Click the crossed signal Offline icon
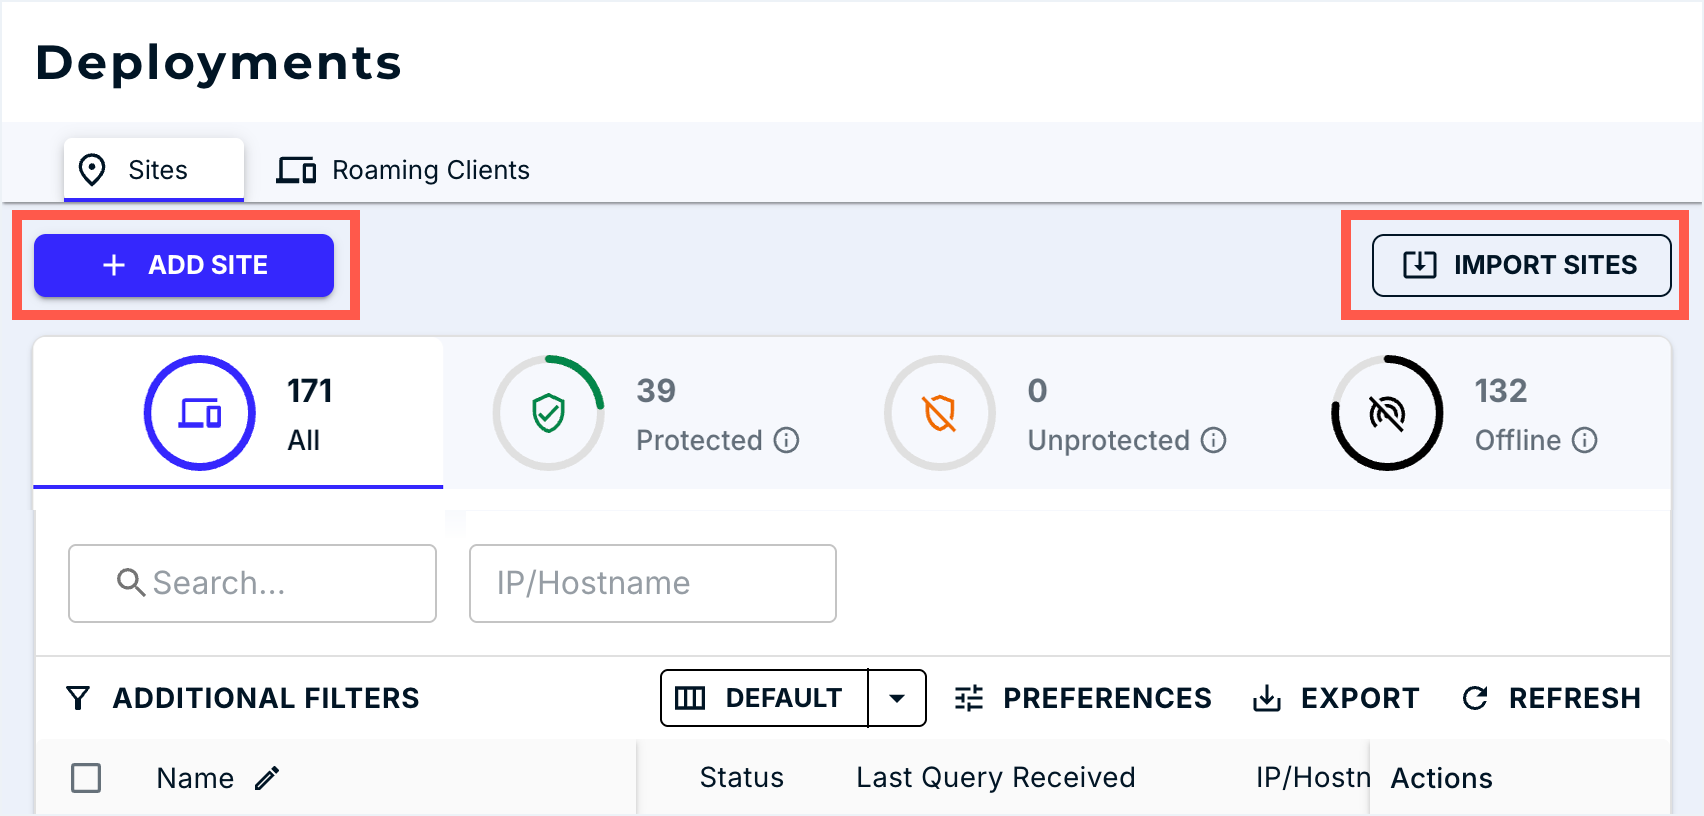This screenshot has width=1704, height=816. 1387,413
